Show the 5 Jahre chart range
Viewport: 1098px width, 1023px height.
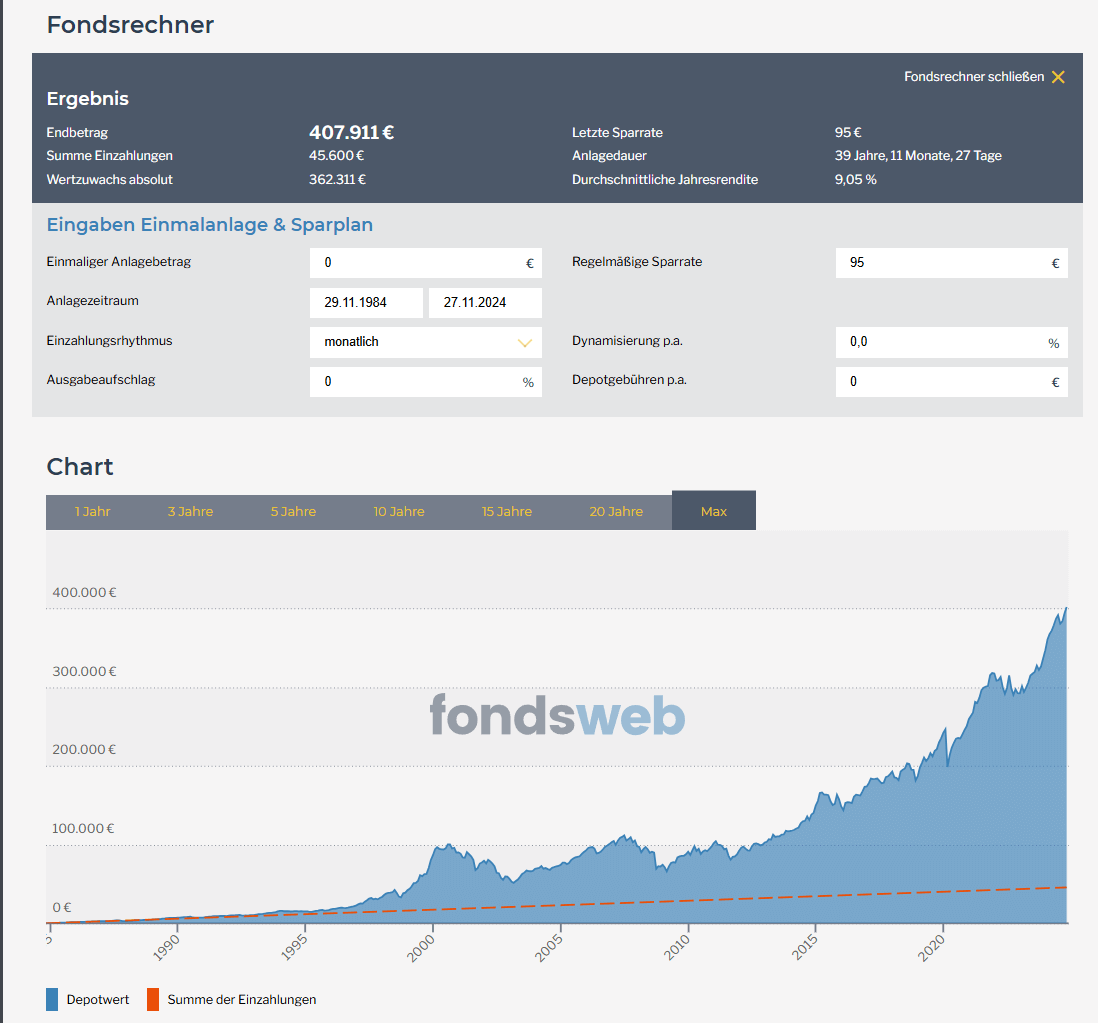click(x=293, y=511)
